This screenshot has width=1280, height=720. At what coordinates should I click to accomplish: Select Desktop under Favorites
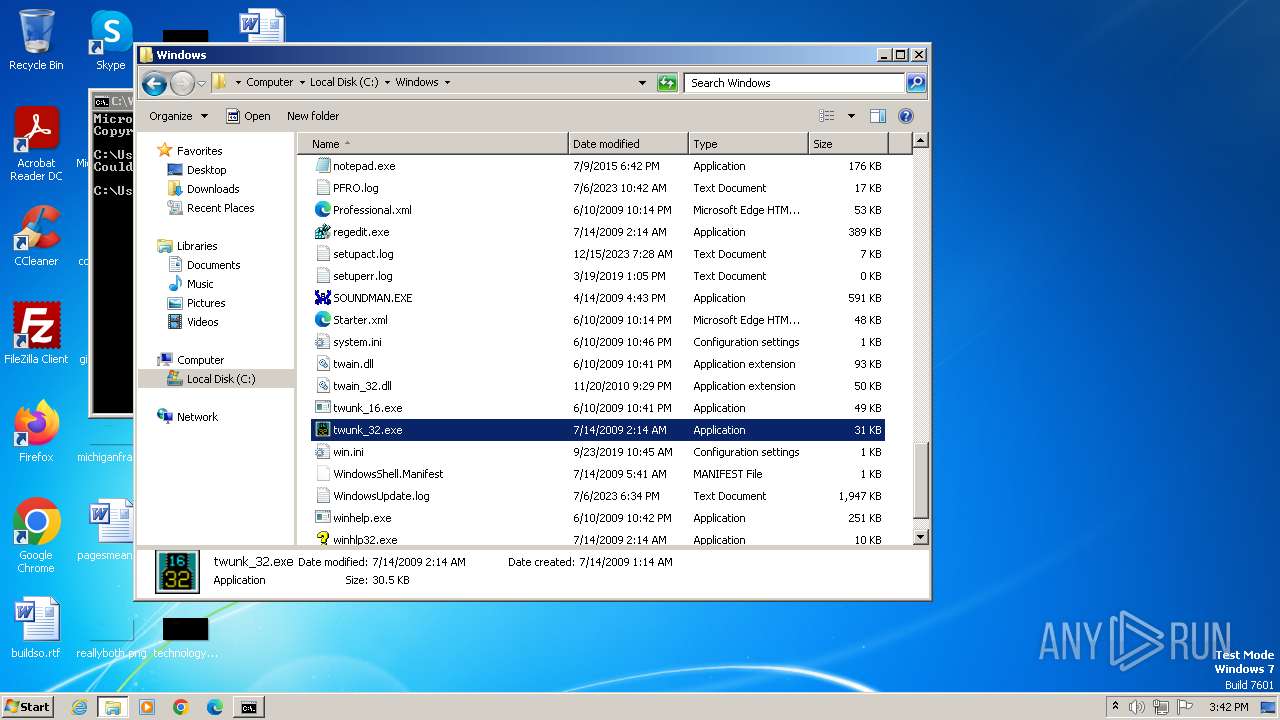tap(206, 170)
